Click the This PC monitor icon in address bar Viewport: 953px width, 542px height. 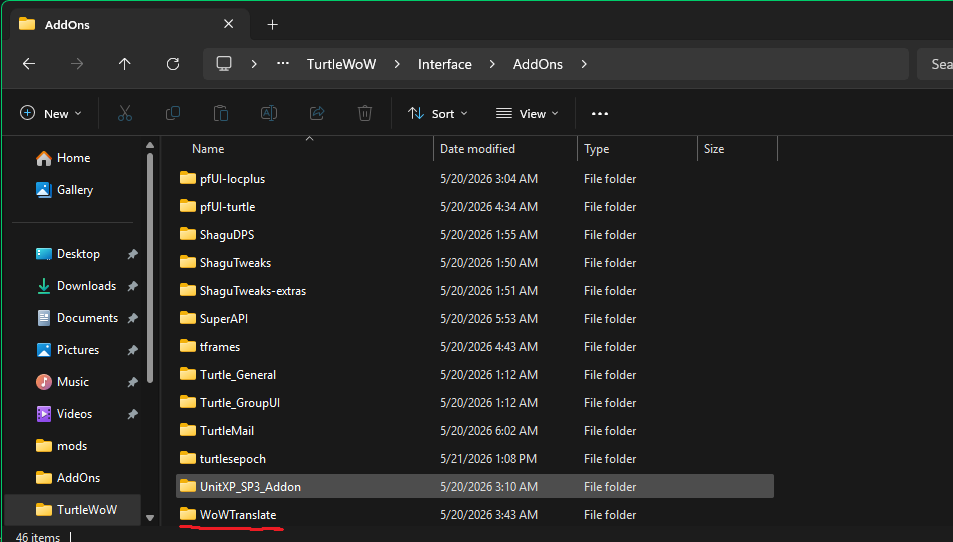tap(224, 64)
